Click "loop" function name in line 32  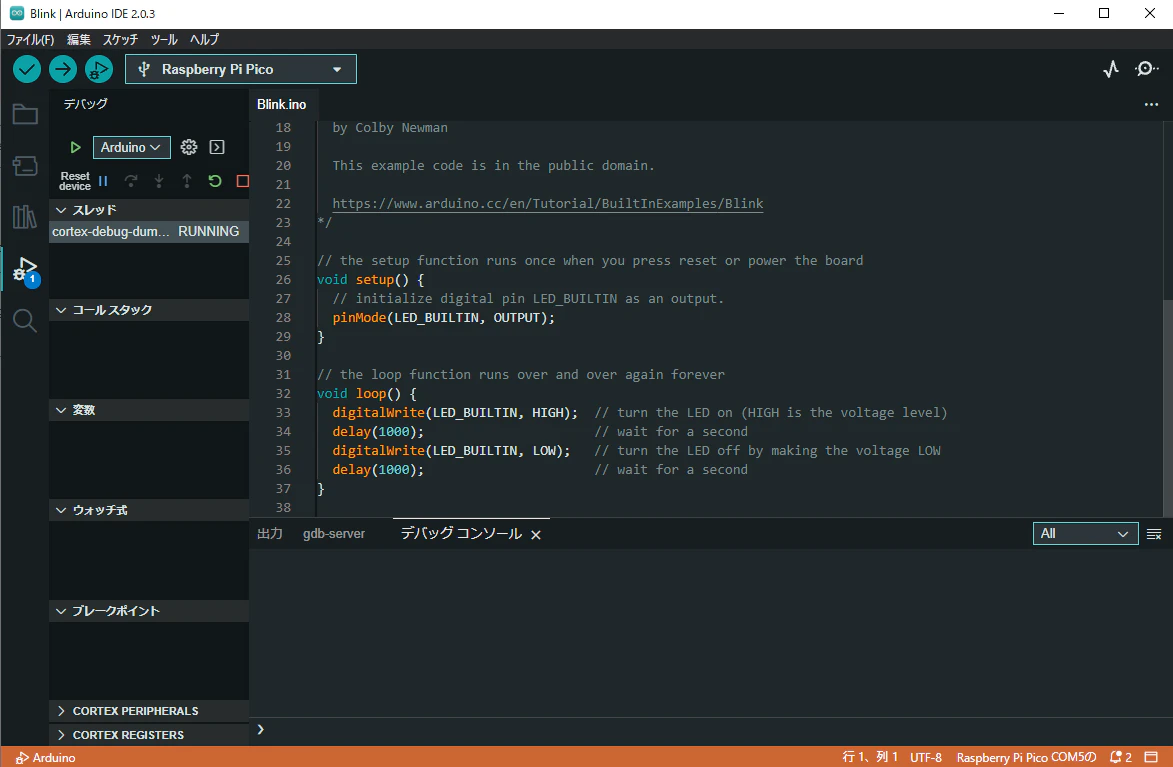371,394
